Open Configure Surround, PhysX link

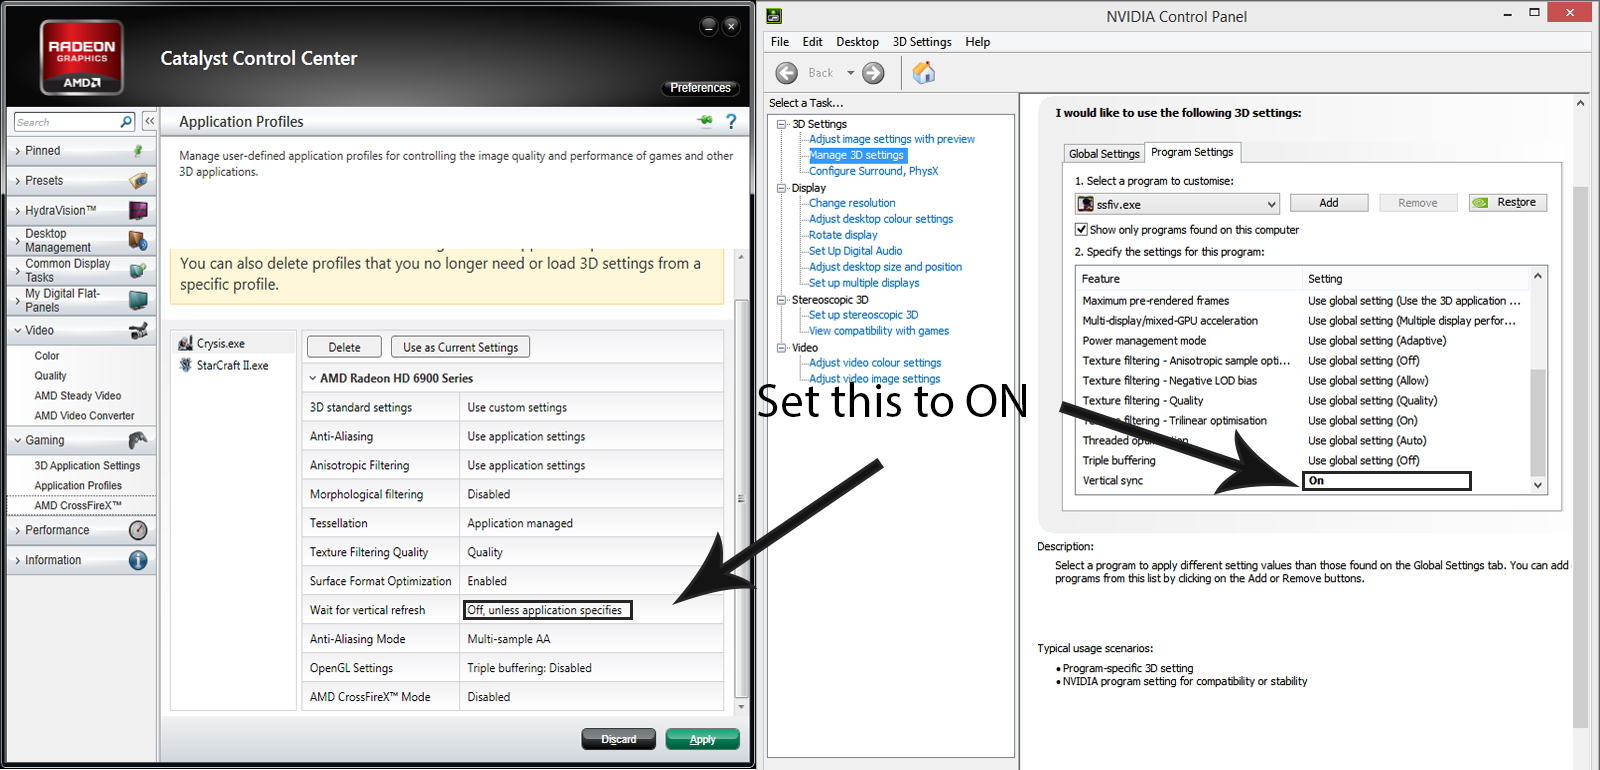(x=873, y=171)
